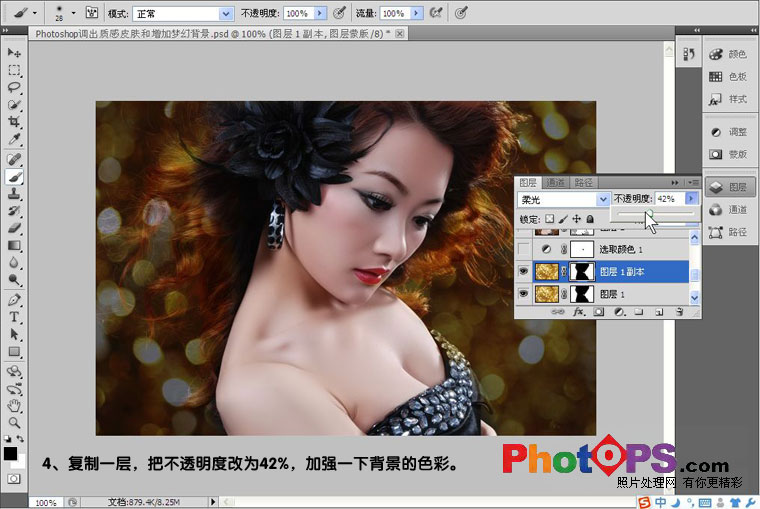Select the Crop tool
The width and height of the screenshot is (760, 509).
[14, 122]
